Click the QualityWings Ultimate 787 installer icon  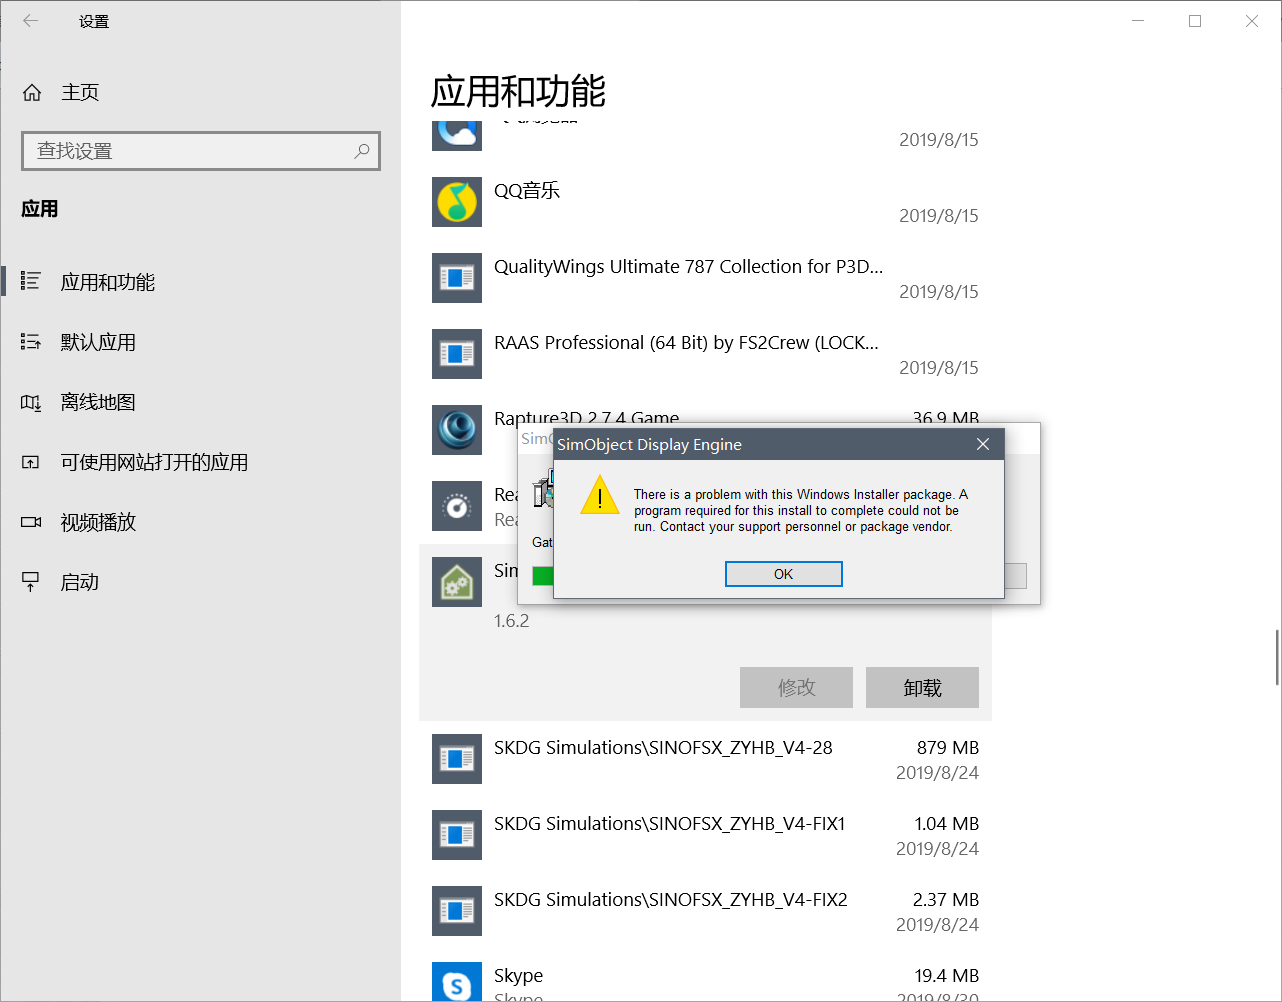coord(457,278)
